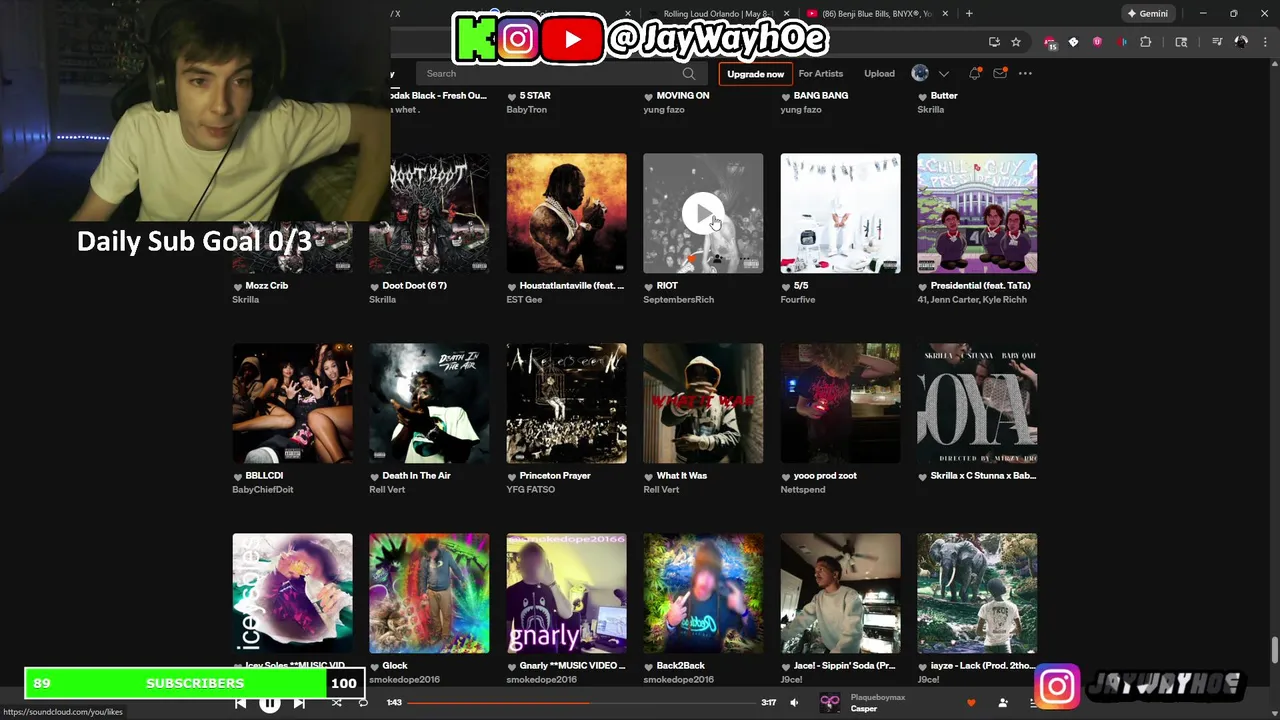Open the iayze - Lack elephant artwork
The width and height of the screenshot is (1280, 720).
pyautogui.click(x=977, y=593)
